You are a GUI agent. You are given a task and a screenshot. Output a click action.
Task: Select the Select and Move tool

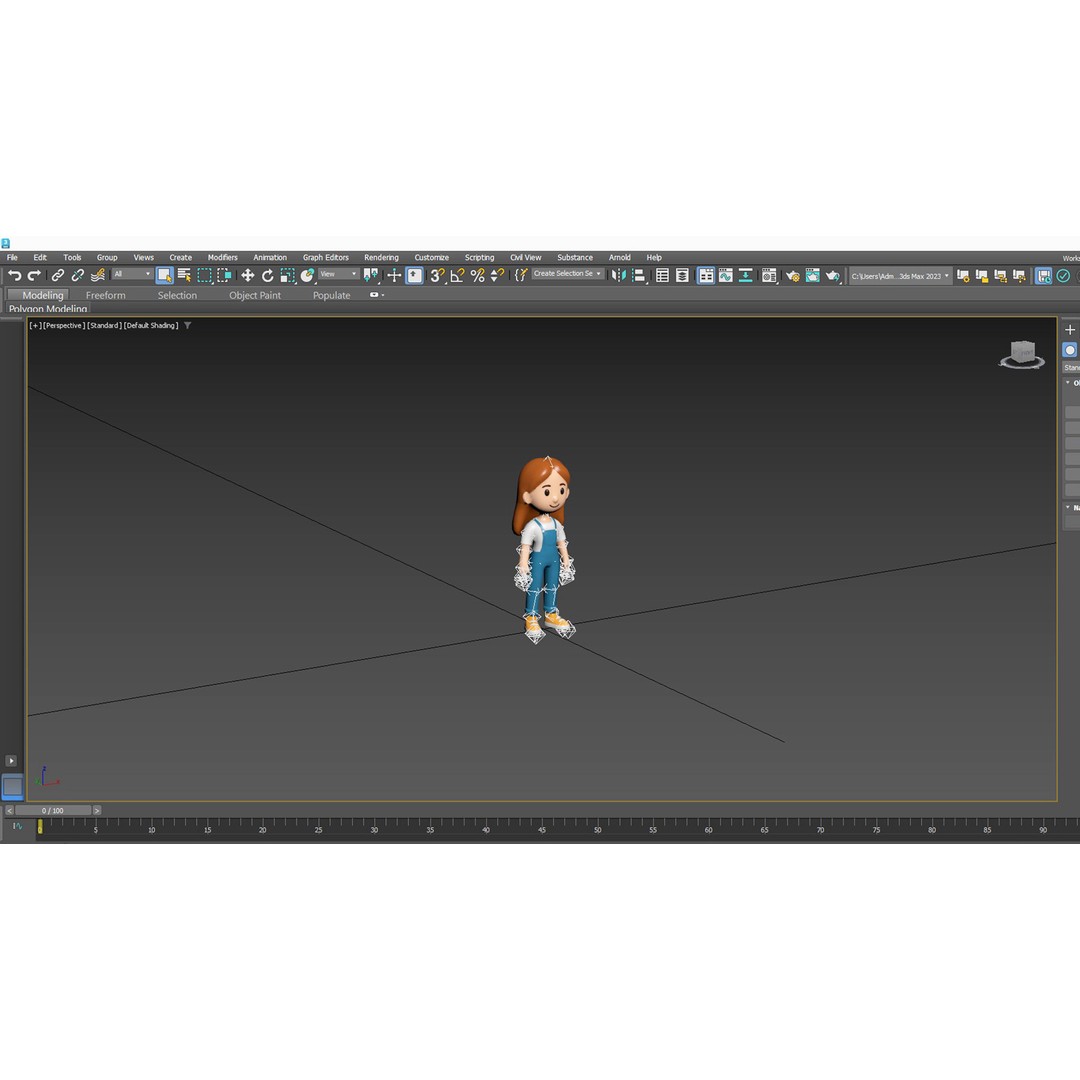(x=247, y=275)
